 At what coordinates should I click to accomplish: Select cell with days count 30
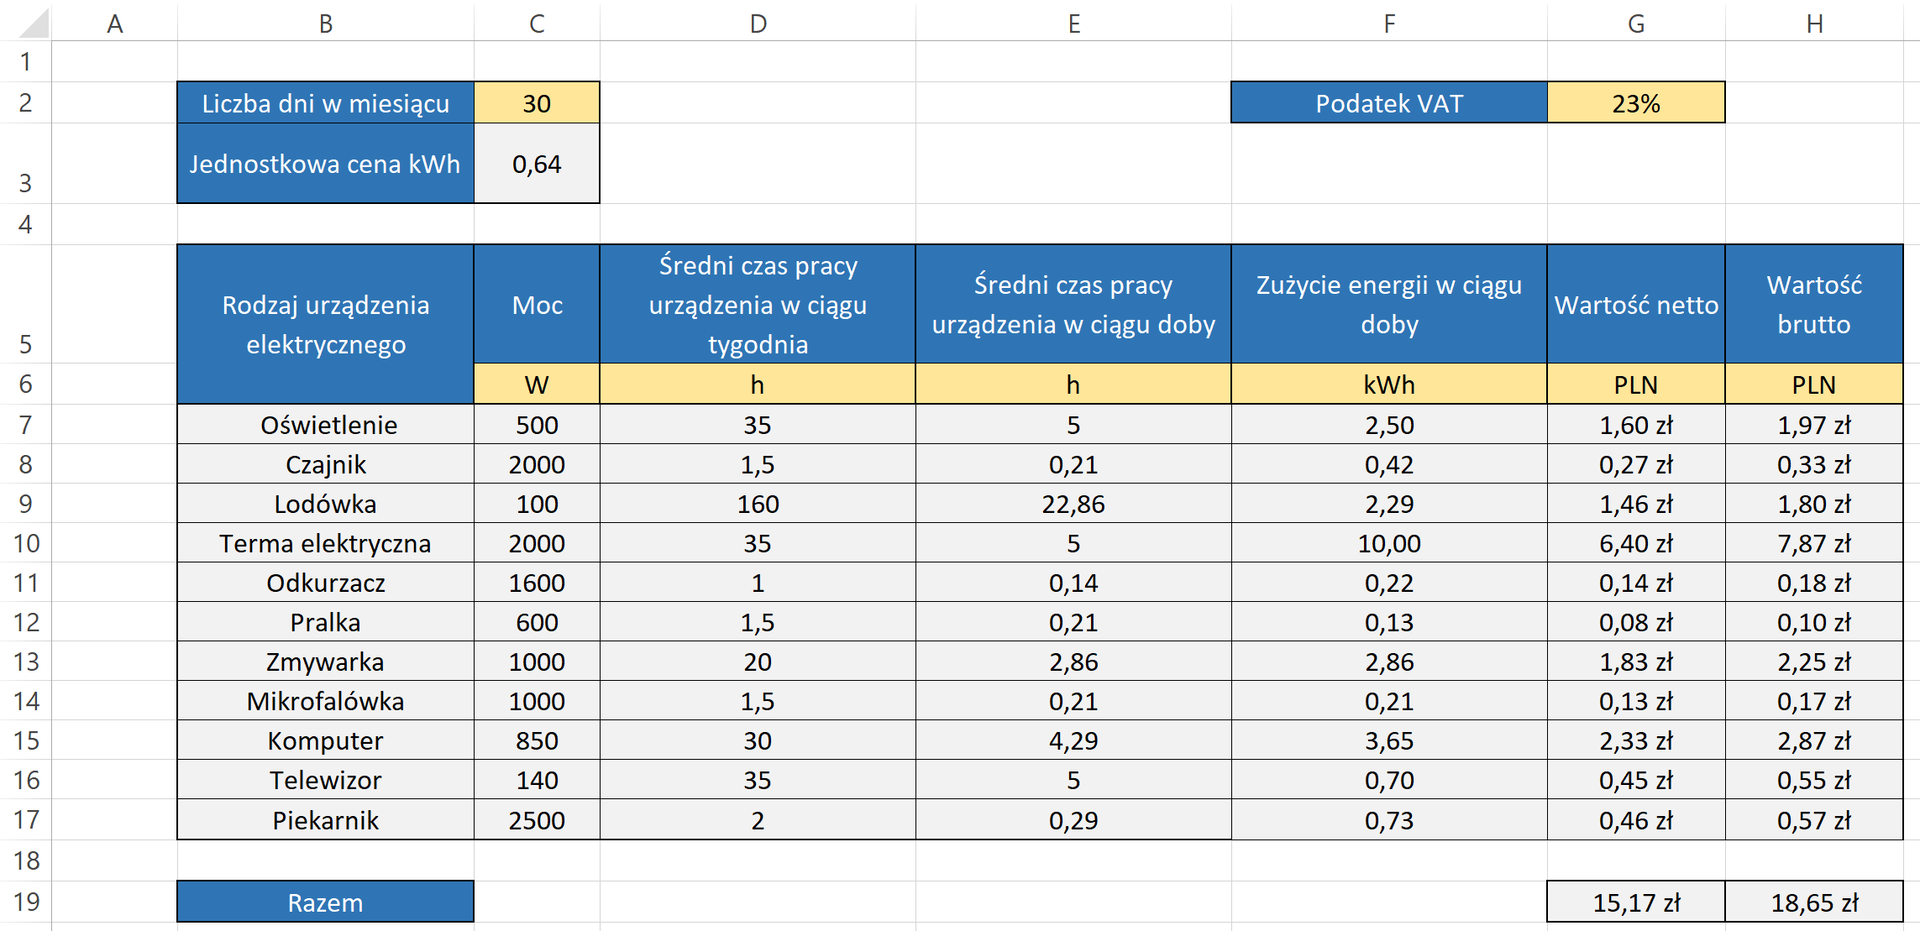click(537, 103)
